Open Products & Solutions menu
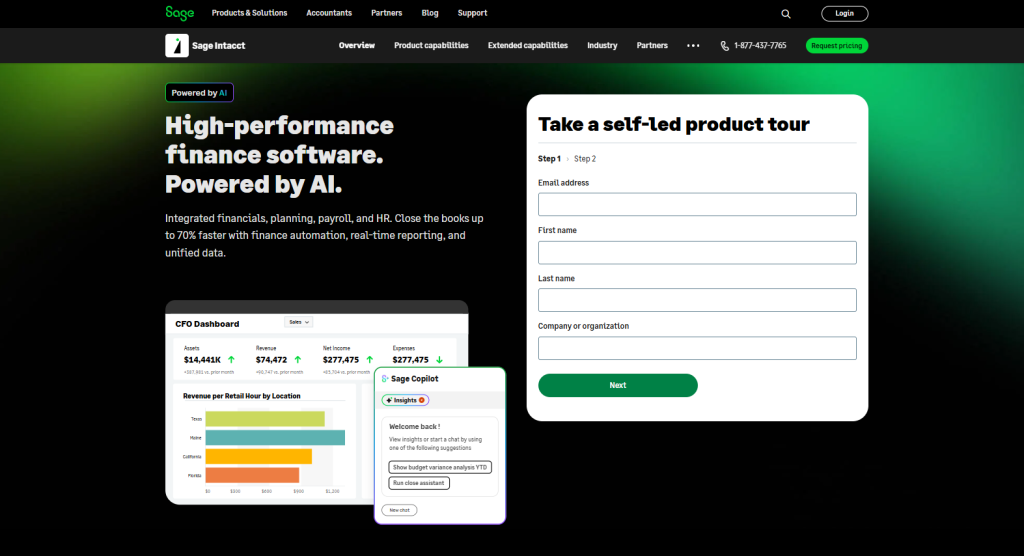This screenshot has width=1024, height=556. coord(249,13)
